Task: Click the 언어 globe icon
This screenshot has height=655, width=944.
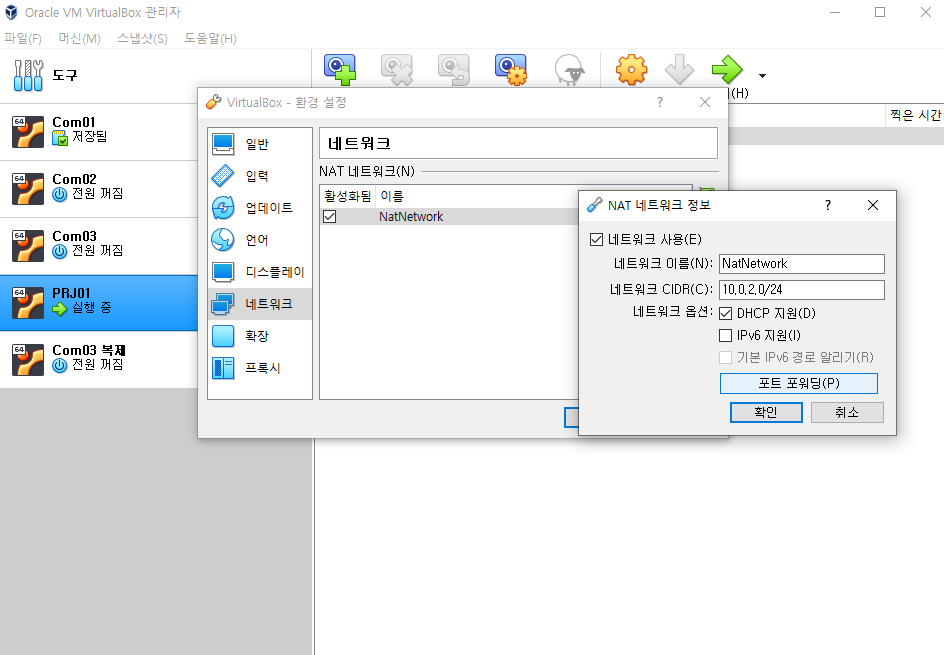Action: click(223, 240)
